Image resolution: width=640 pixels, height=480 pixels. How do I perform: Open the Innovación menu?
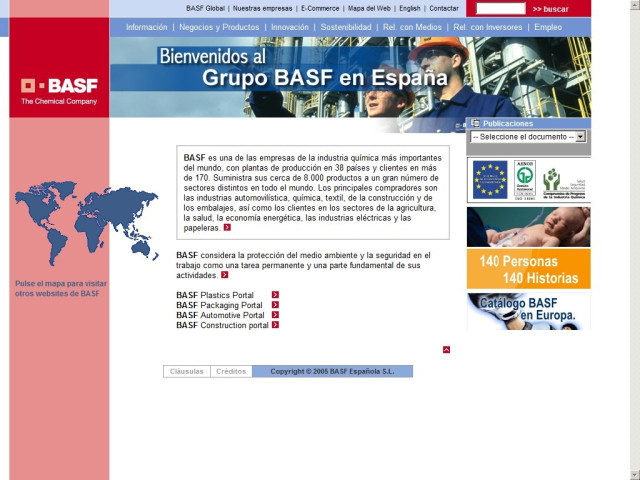pyautogui.click(x=290, y=27)
